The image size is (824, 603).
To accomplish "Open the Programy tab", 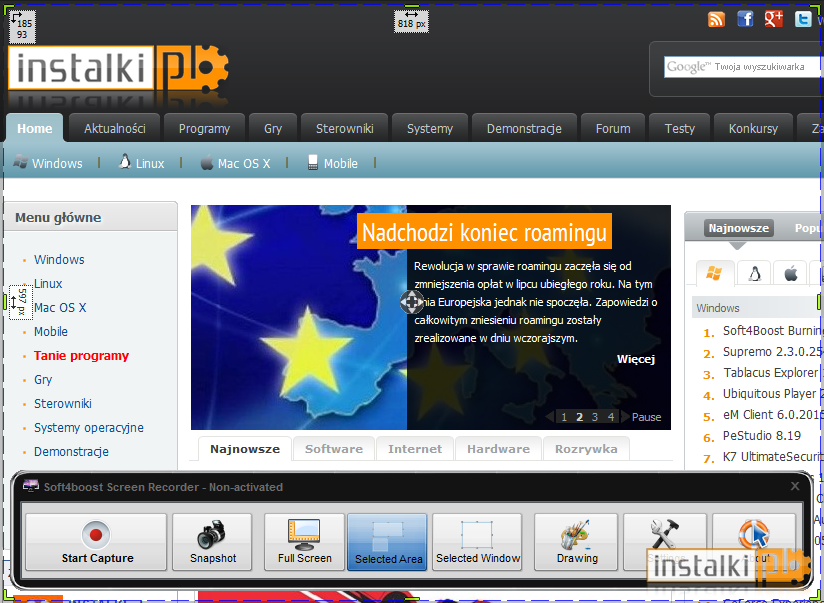I will [204, 128].
